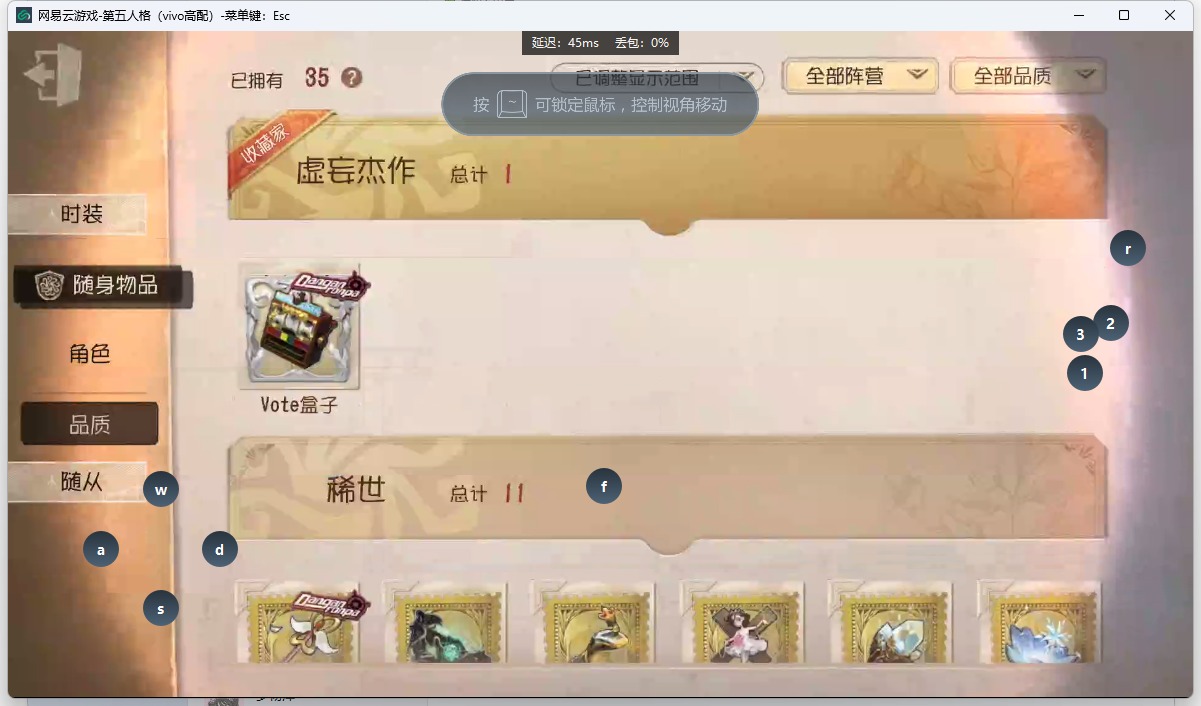This screenshot has height=706, width=1201.
Task: Expand the display range dropdown
Action: click(x=657, y=78)
